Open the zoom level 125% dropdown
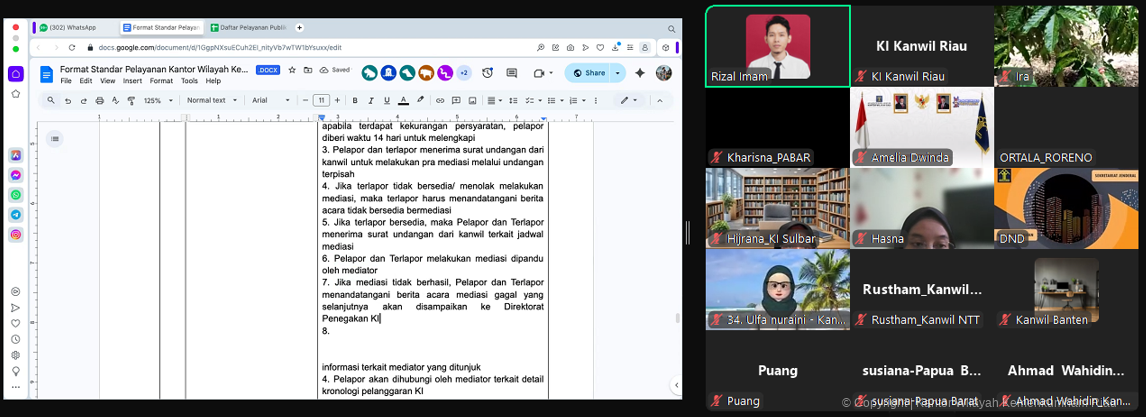Screen dimensions: 1146x417 tap(156, 100)
